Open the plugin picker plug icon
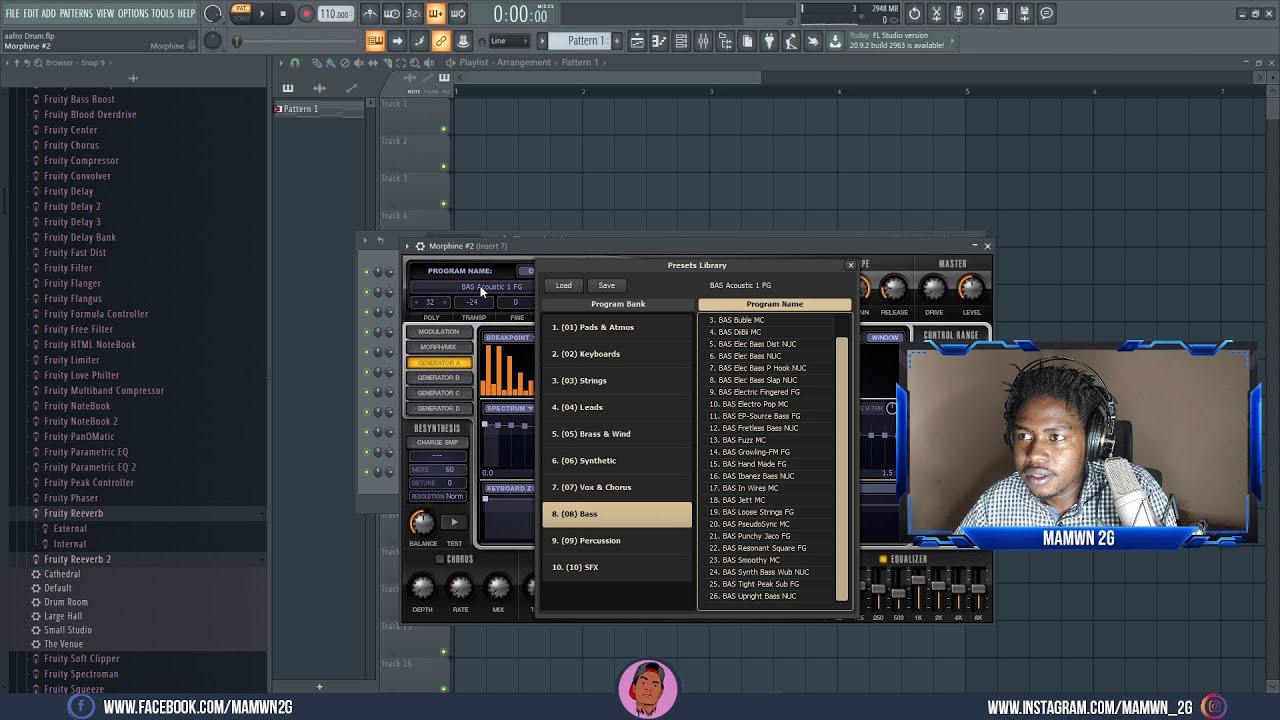Viewport: 1280px width, 720px height. click(769, 41)
